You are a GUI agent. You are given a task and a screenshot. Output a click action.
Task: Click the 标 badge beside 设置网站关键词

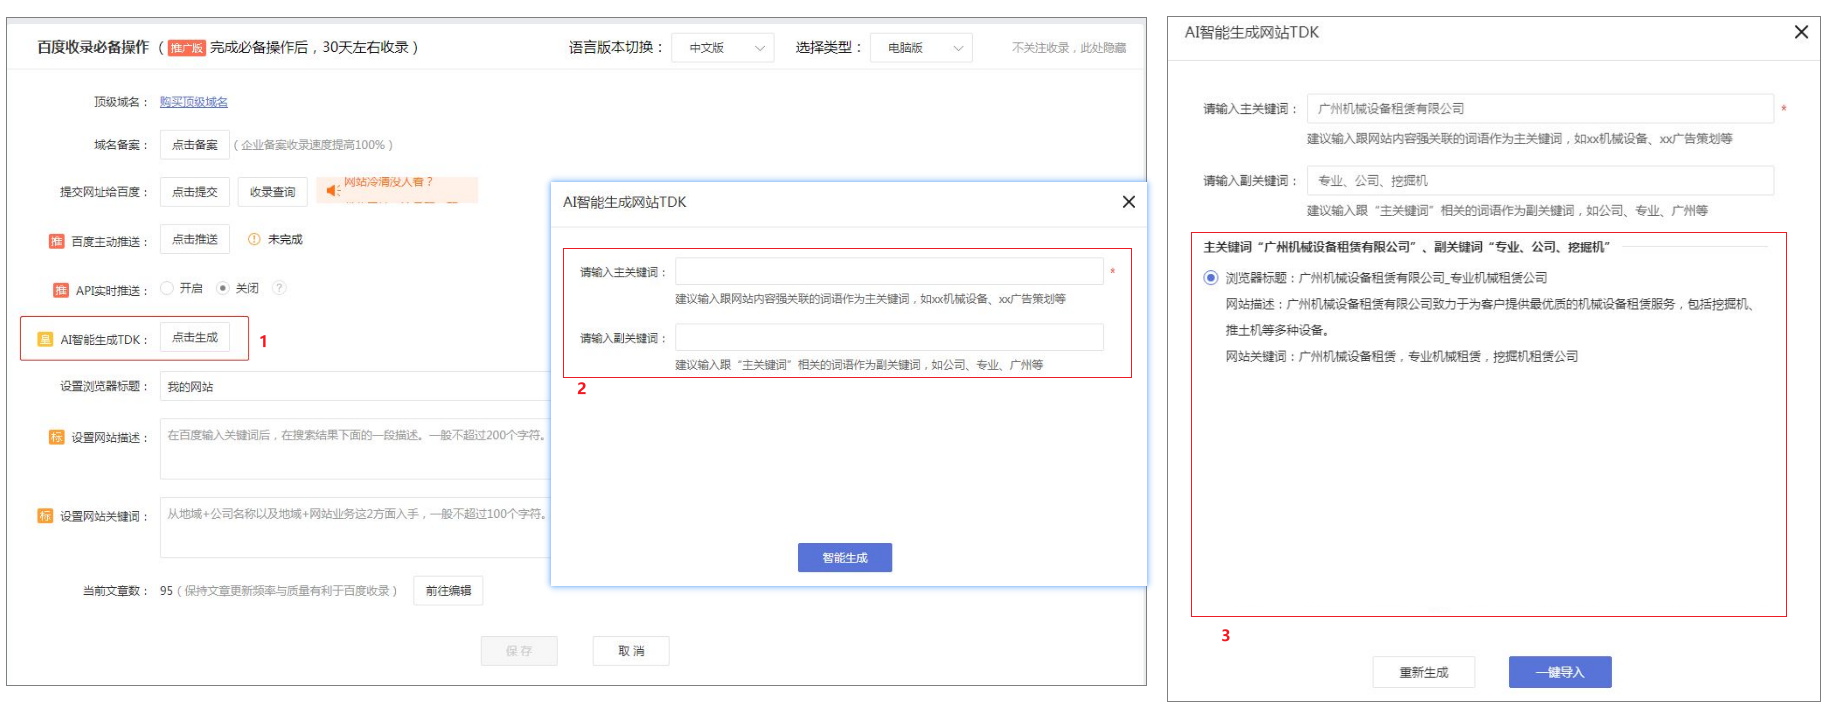coord(45,516)
